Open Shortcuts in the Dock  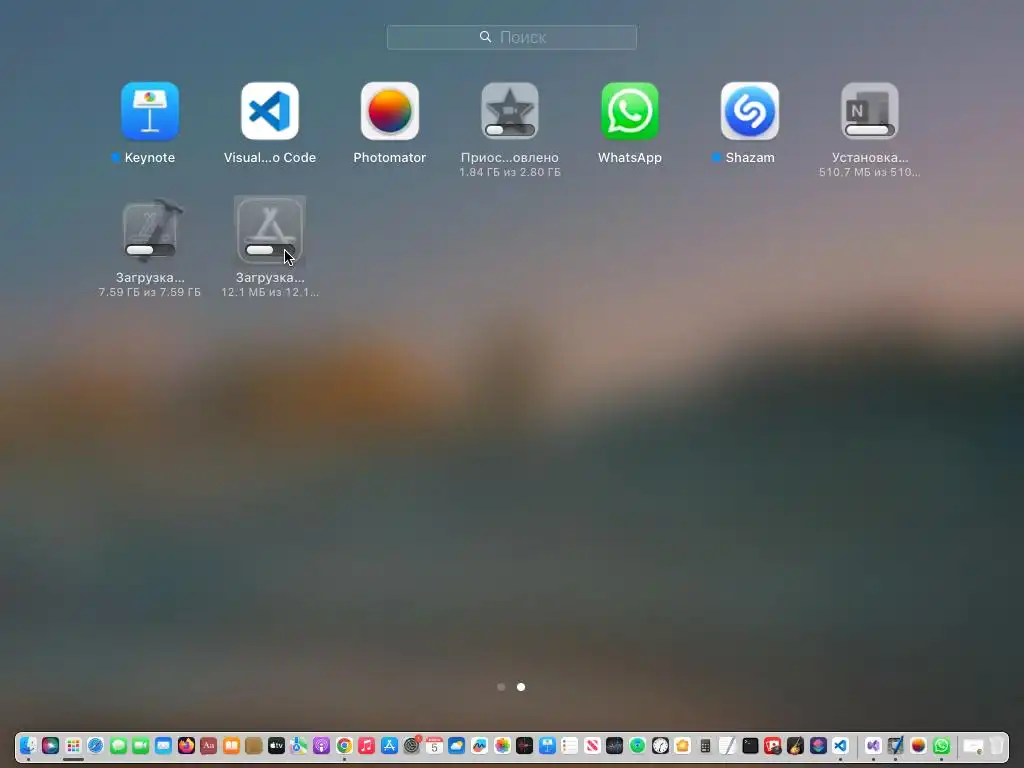(818, 746)
